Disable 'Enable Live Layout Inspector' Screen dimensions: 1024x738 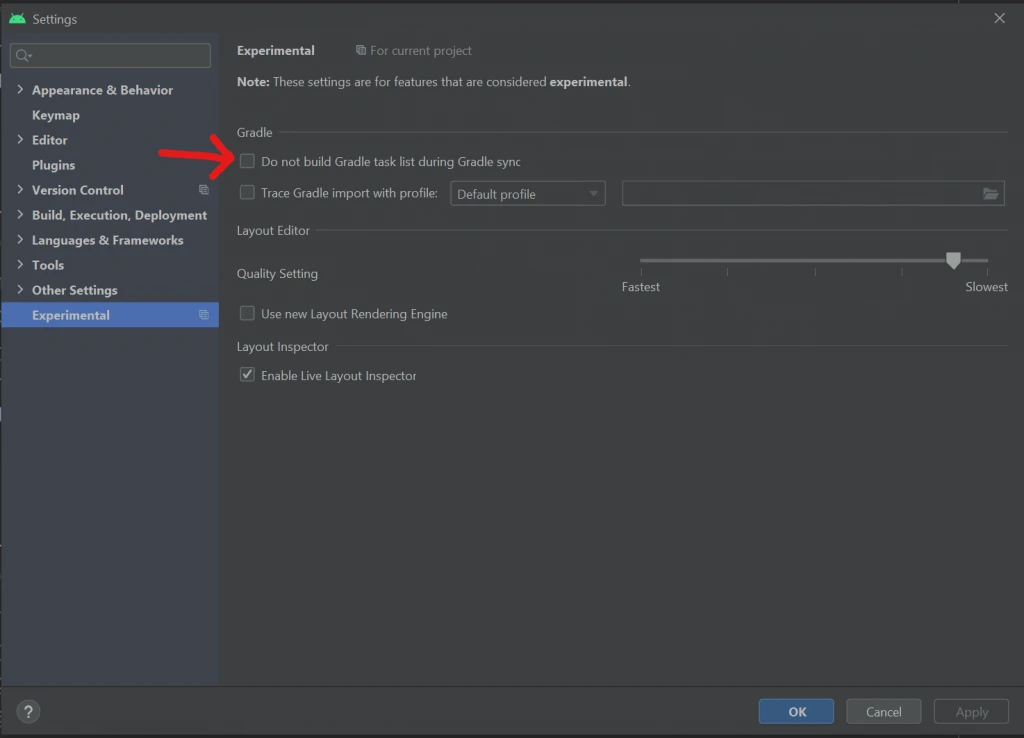pos(246,375)
